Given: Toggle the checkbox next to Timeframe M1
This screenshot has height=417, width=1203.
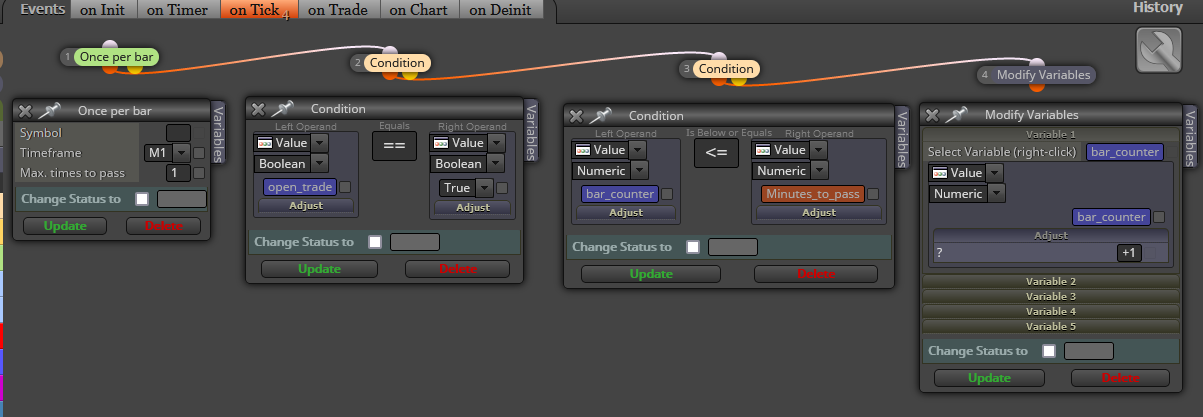Looking at the screenshot, I should [200, 153].
